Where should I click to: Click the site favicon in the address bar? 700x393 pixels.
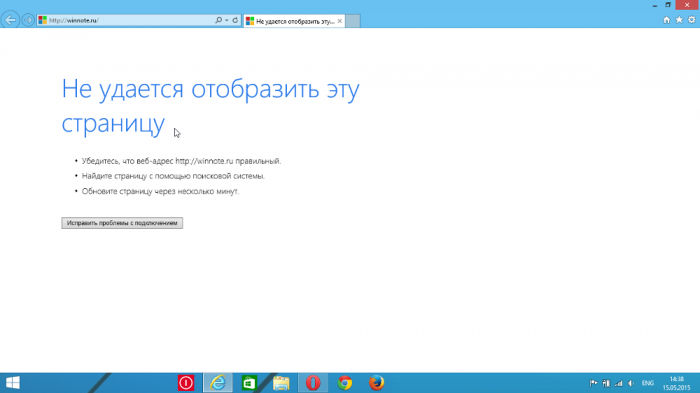pyautogui.click(x=42, y=20)
